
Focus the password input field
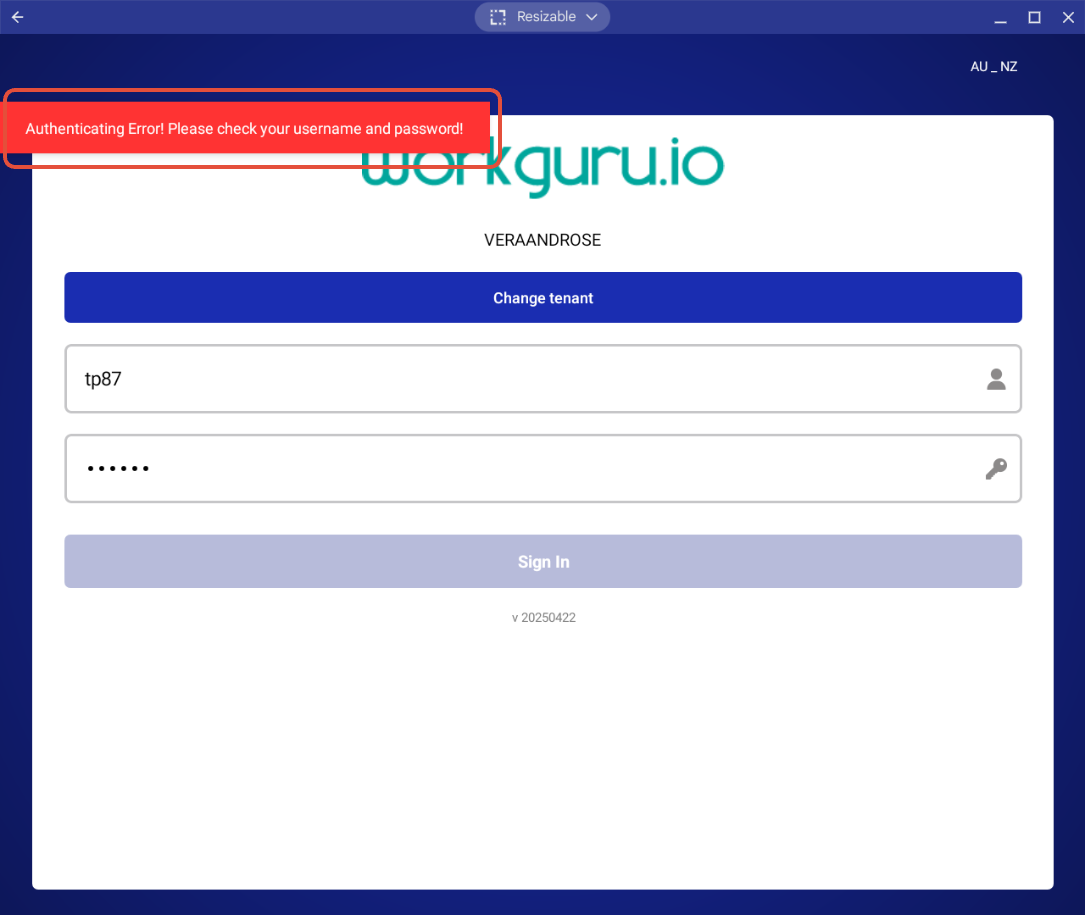click(542, 469)
